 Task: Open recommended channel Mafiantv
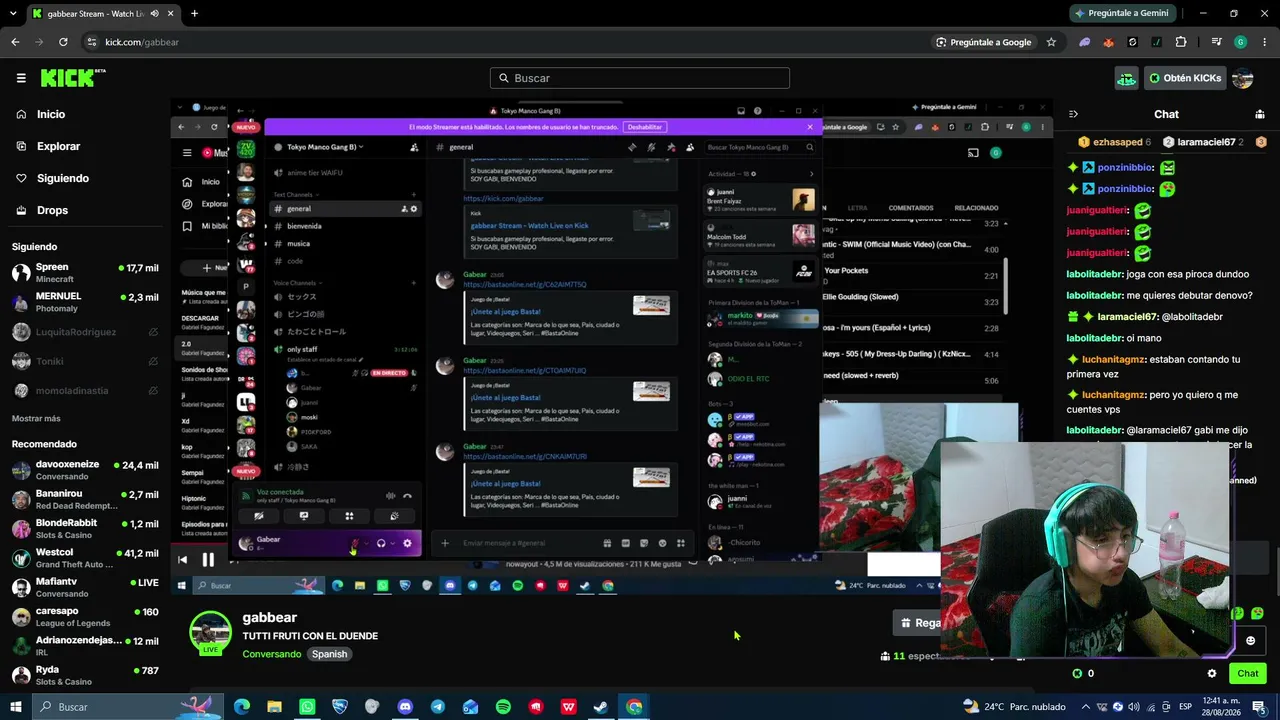pyautogui.click(x=85, y=587)
